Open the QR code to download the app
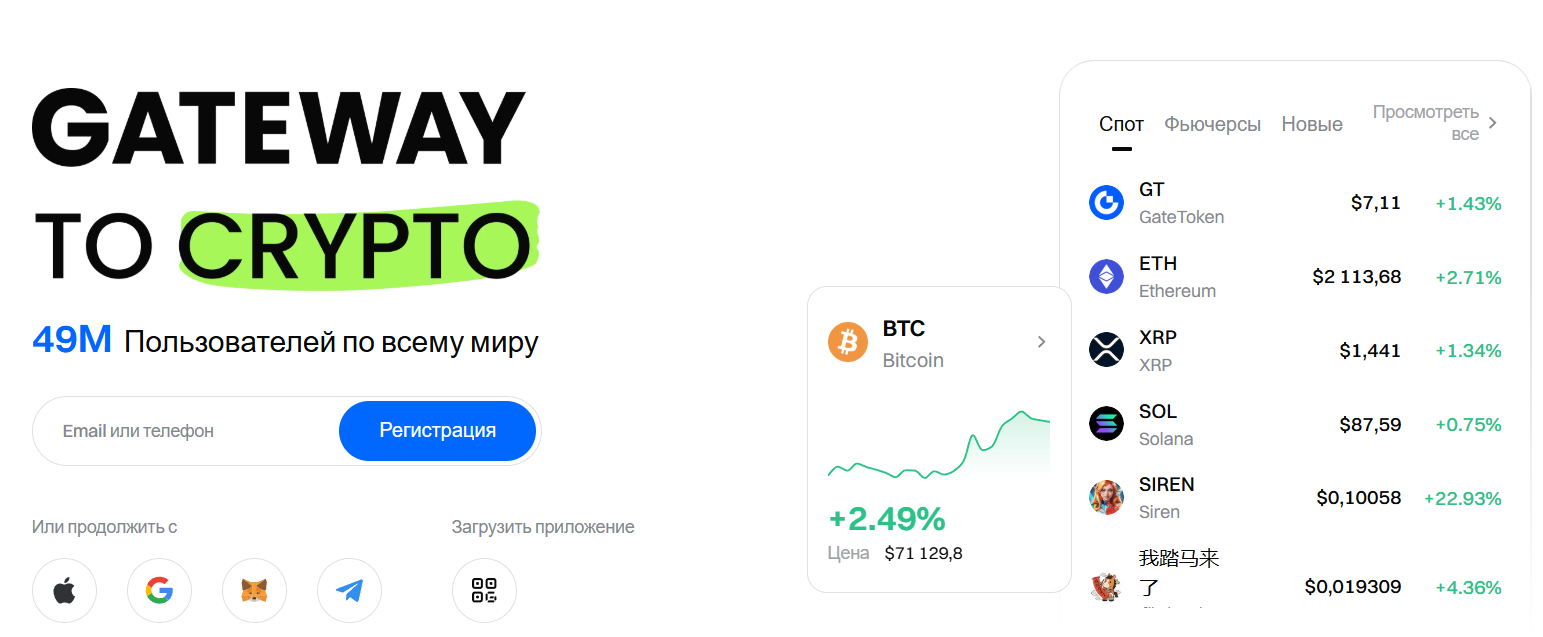This screenshot has height=637, width=1543. point(484,590)
